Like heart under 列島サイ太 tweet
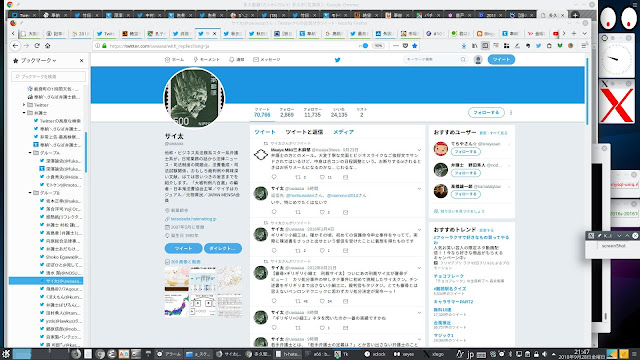Image resolution: width=640 pixels, height=360 pixels. click(x=322, y=301)
